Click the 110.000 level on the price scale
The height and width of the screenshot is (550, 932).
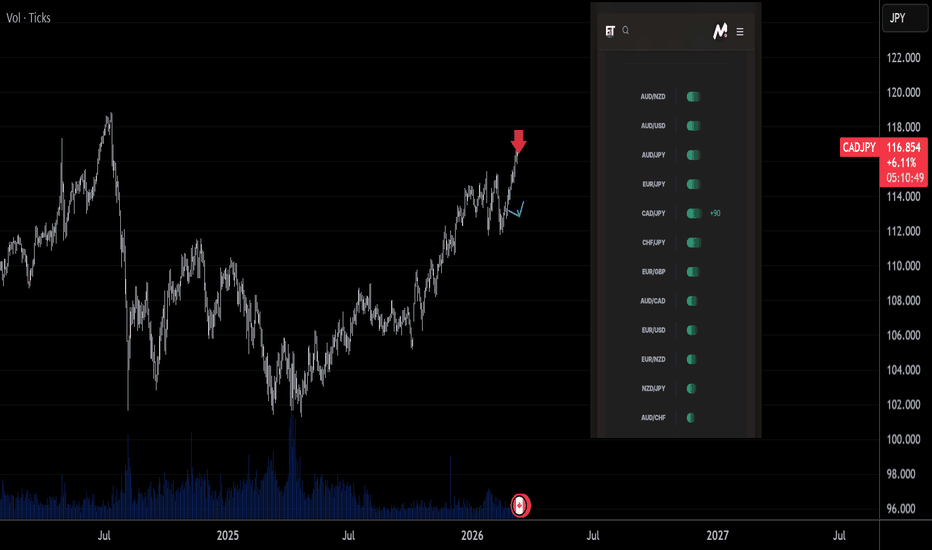[x=904, y=266]
